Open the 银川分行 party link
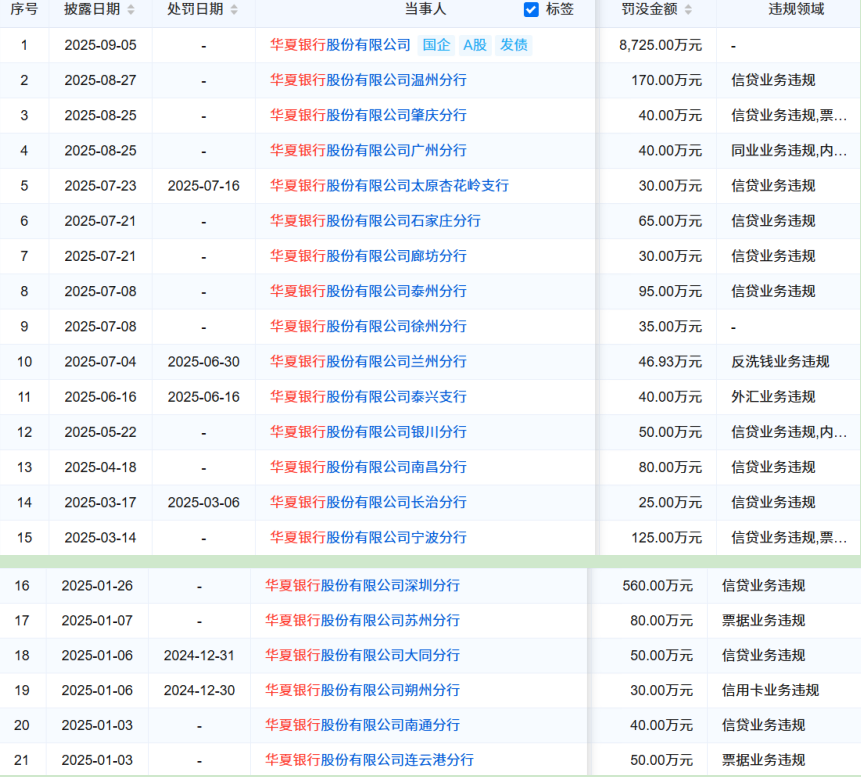 coord(368,432)
